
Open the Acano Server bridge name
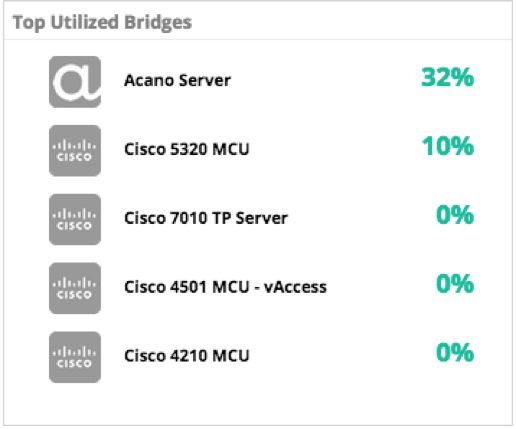(x=177, y=80)
